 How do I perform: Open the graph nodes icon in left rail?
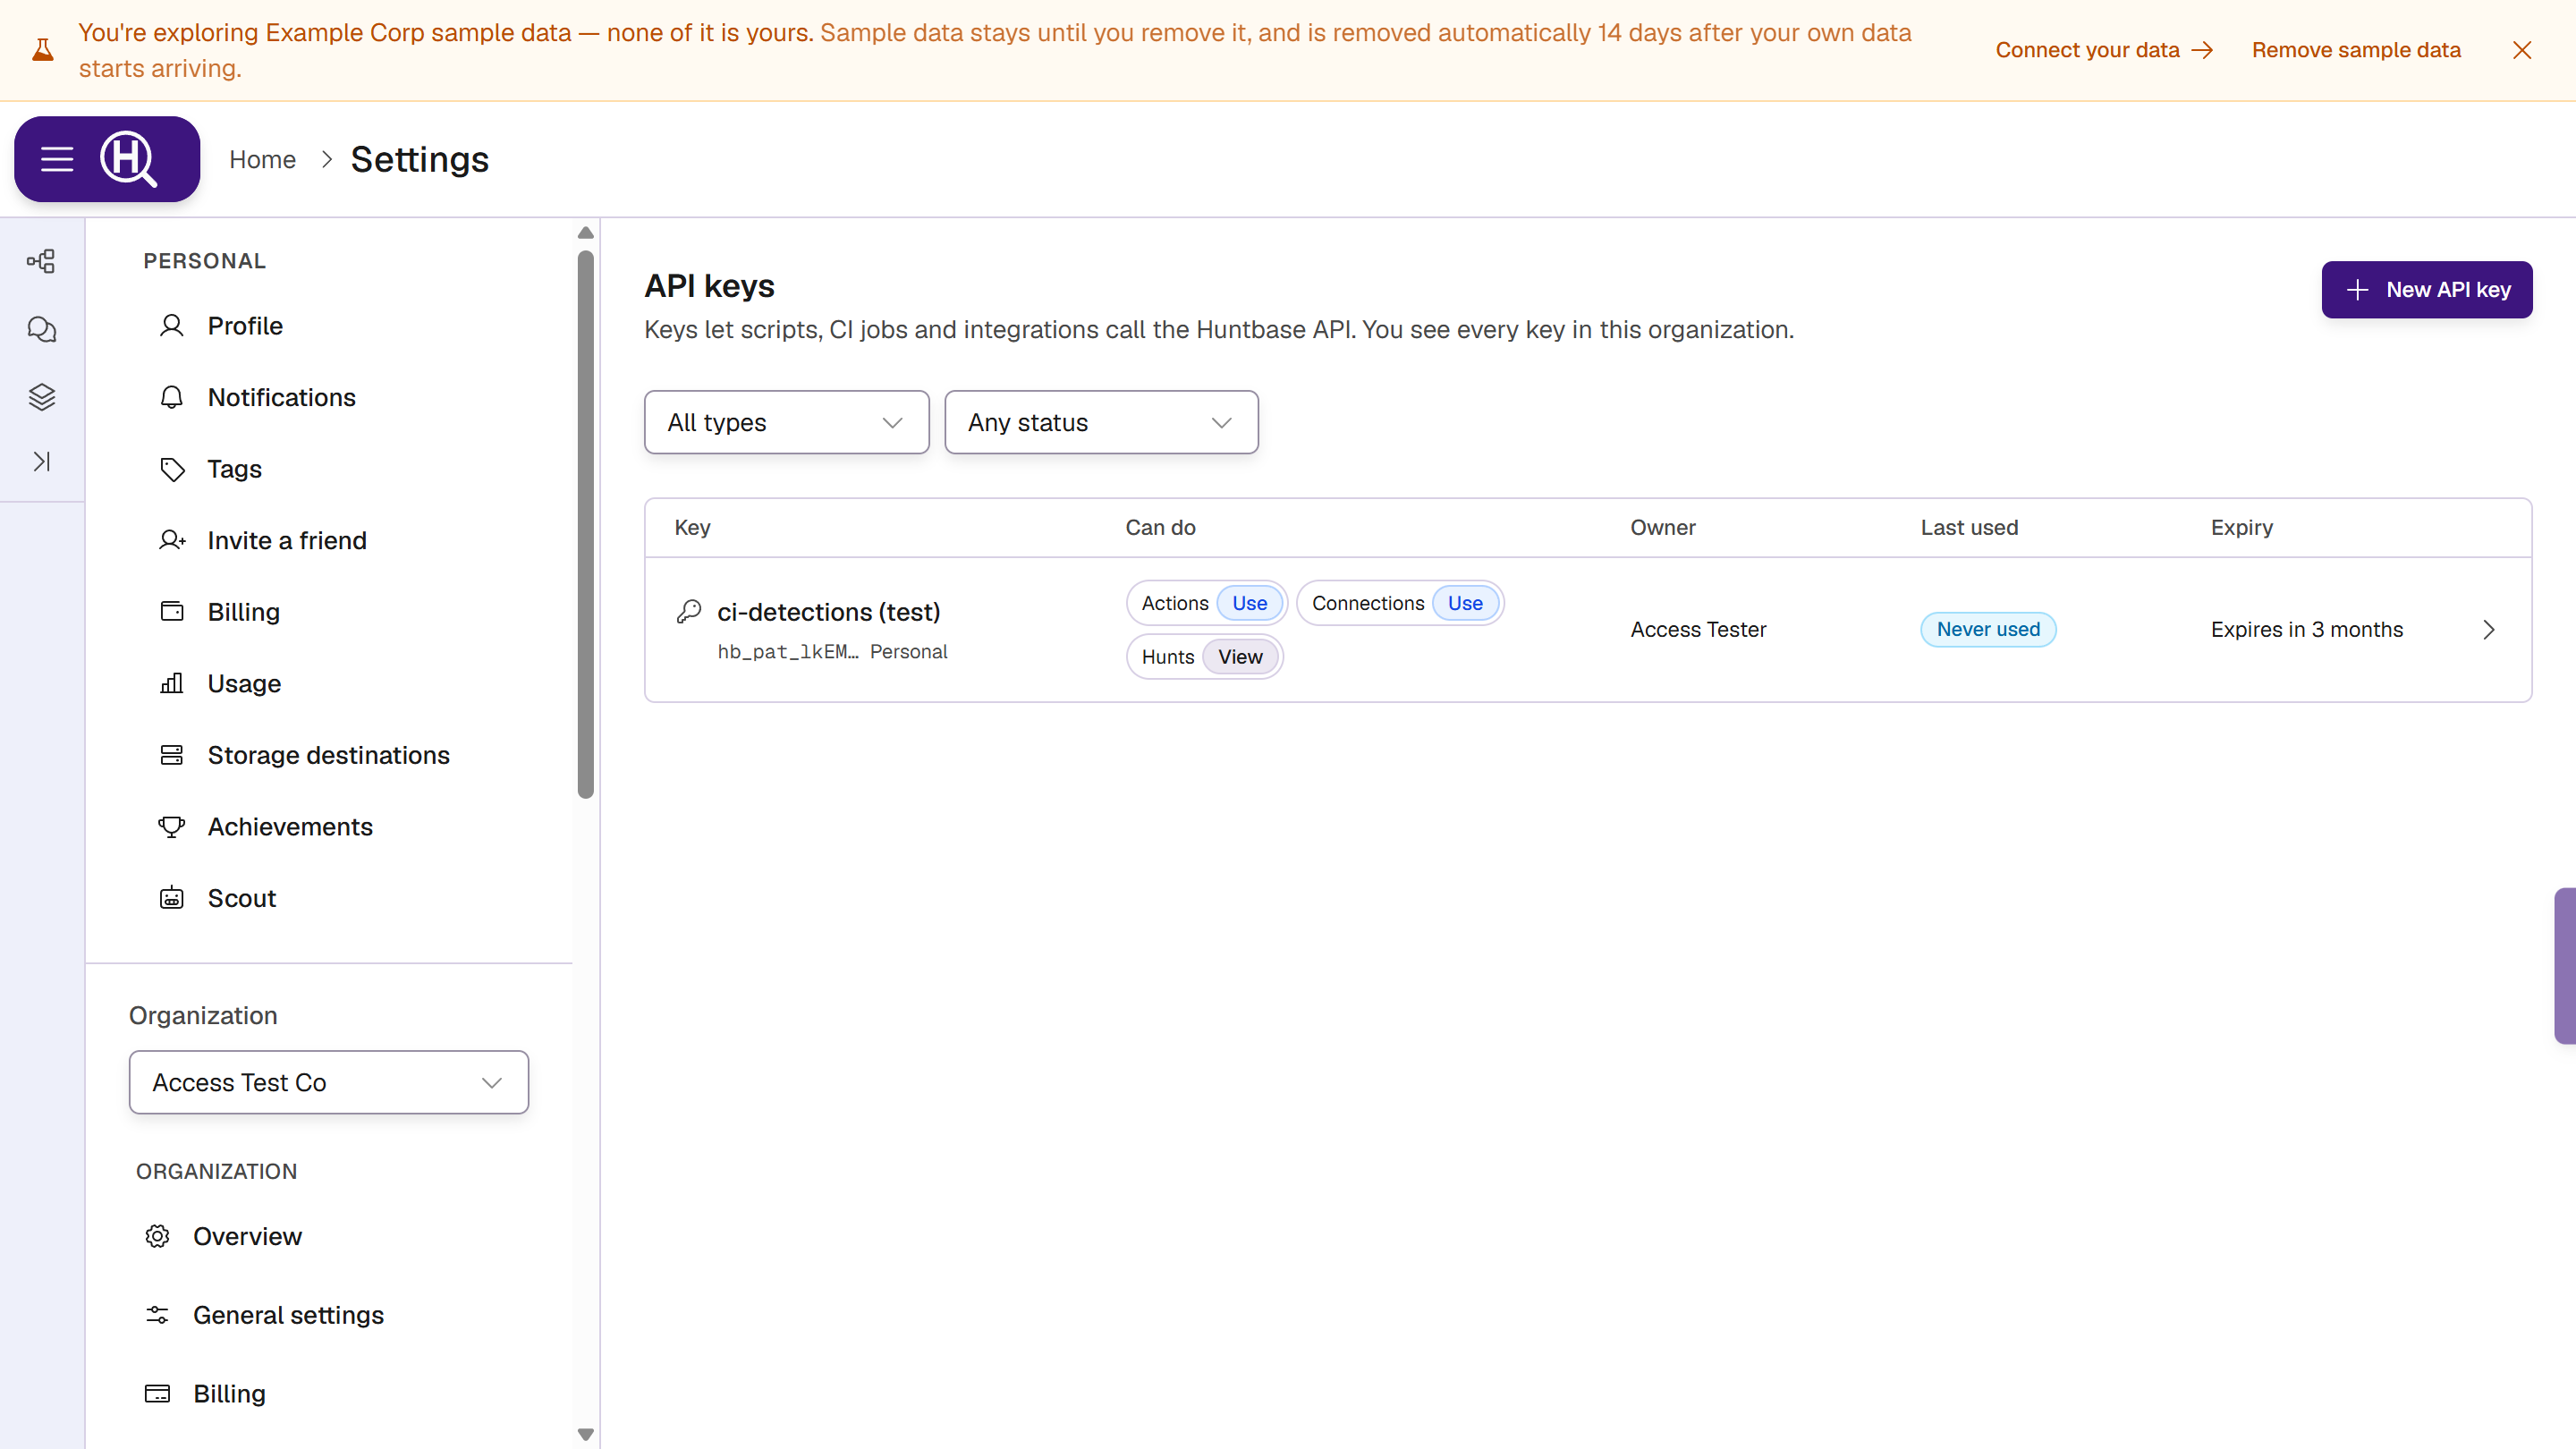tap(41, 262)
